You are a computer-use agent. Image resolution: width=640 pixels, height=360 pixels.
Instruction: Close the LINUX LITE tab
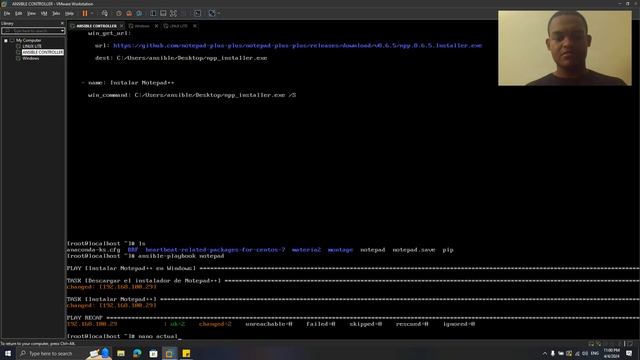195,26
